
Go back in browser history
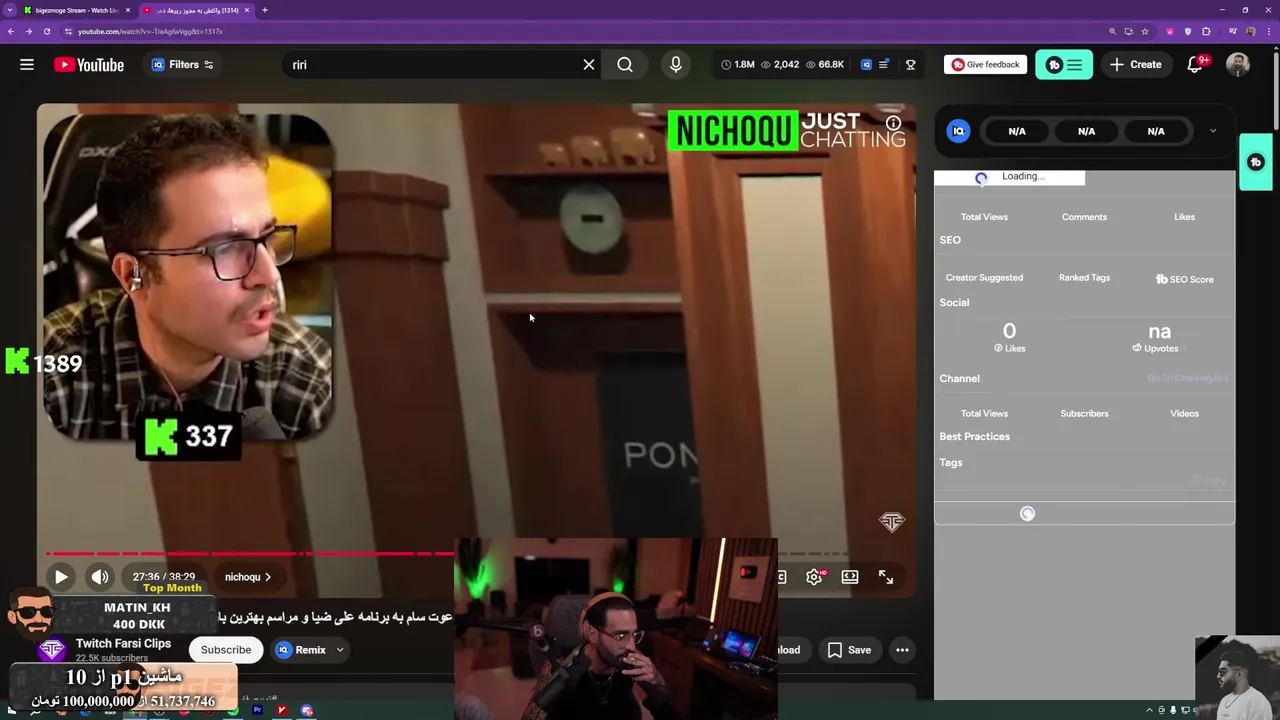tap(11, 31)
